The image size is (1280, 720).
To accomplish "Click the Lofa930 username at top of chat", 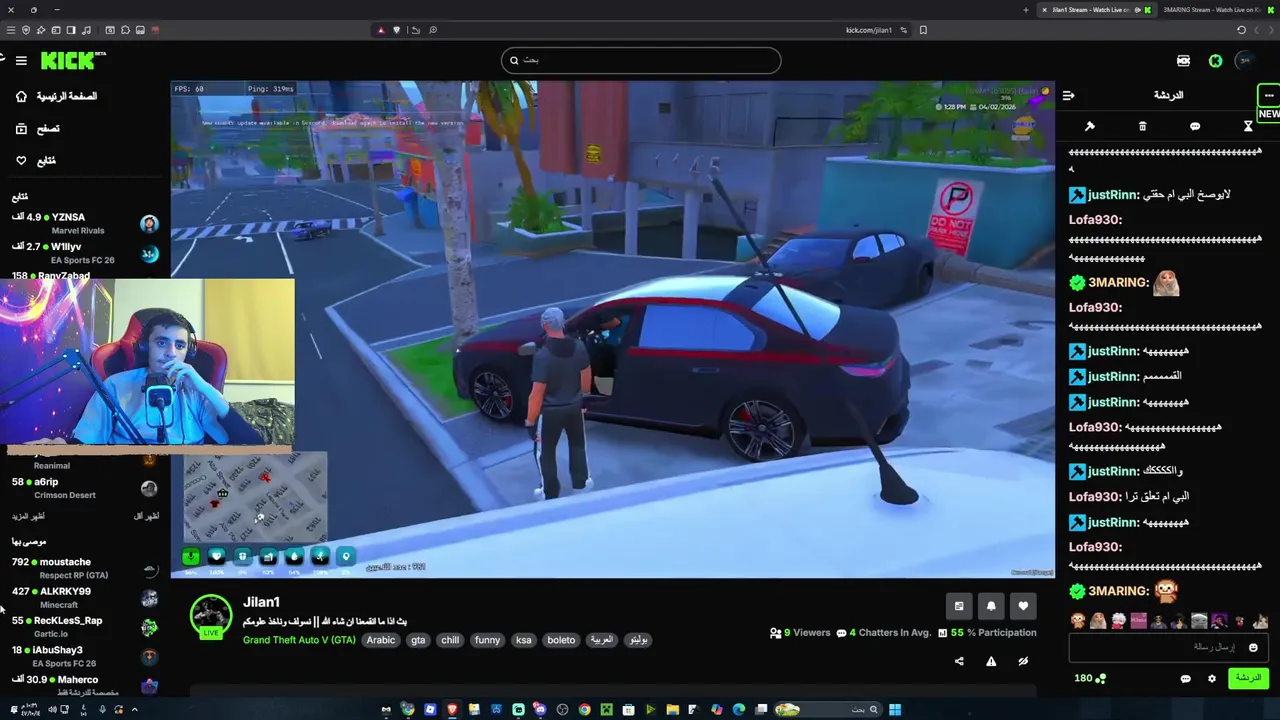I will point(1095,220).
